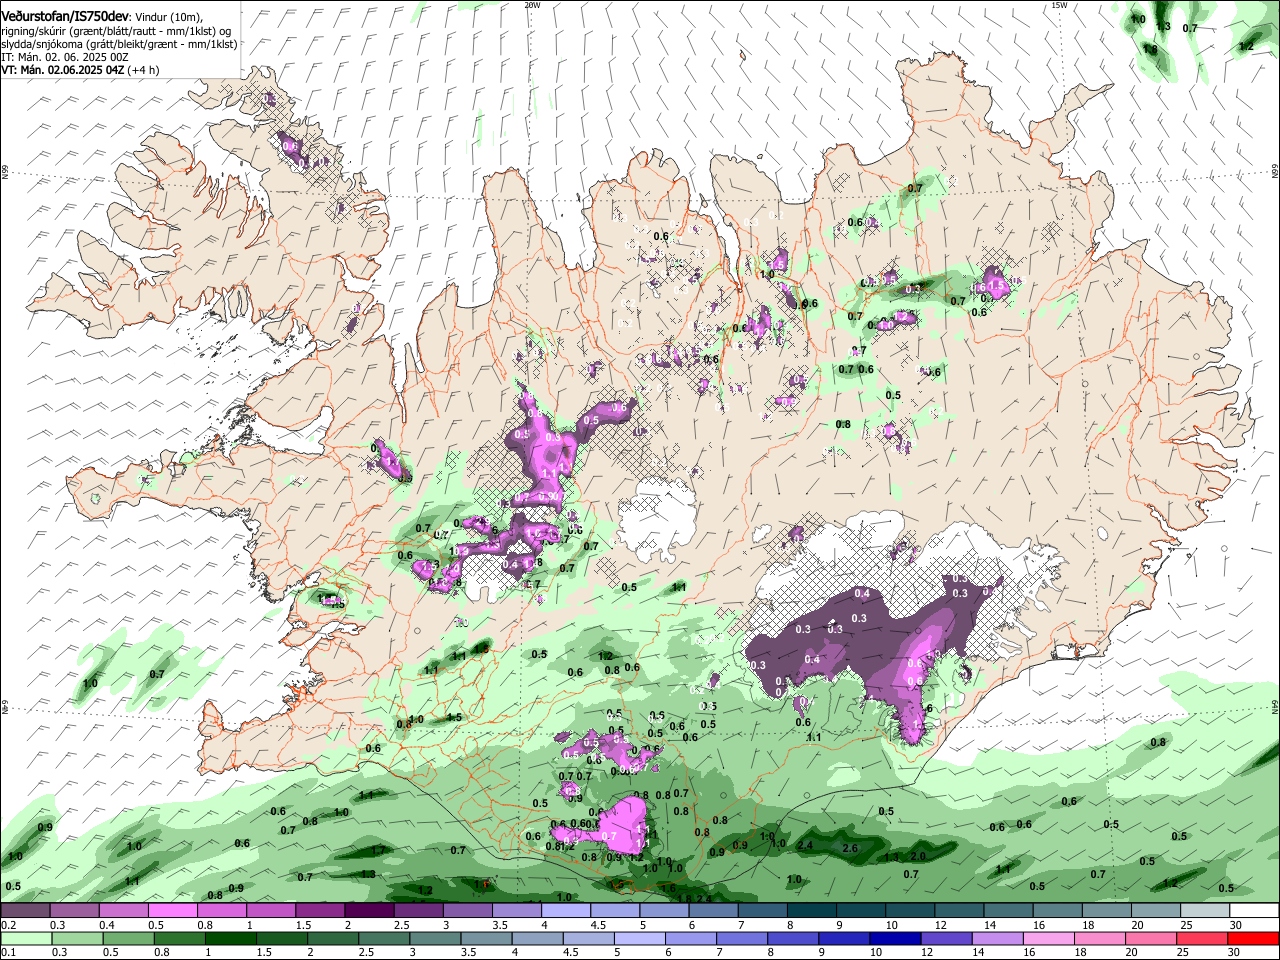Click the '2.6' precipitation value on the map

[x=850, y=848]
